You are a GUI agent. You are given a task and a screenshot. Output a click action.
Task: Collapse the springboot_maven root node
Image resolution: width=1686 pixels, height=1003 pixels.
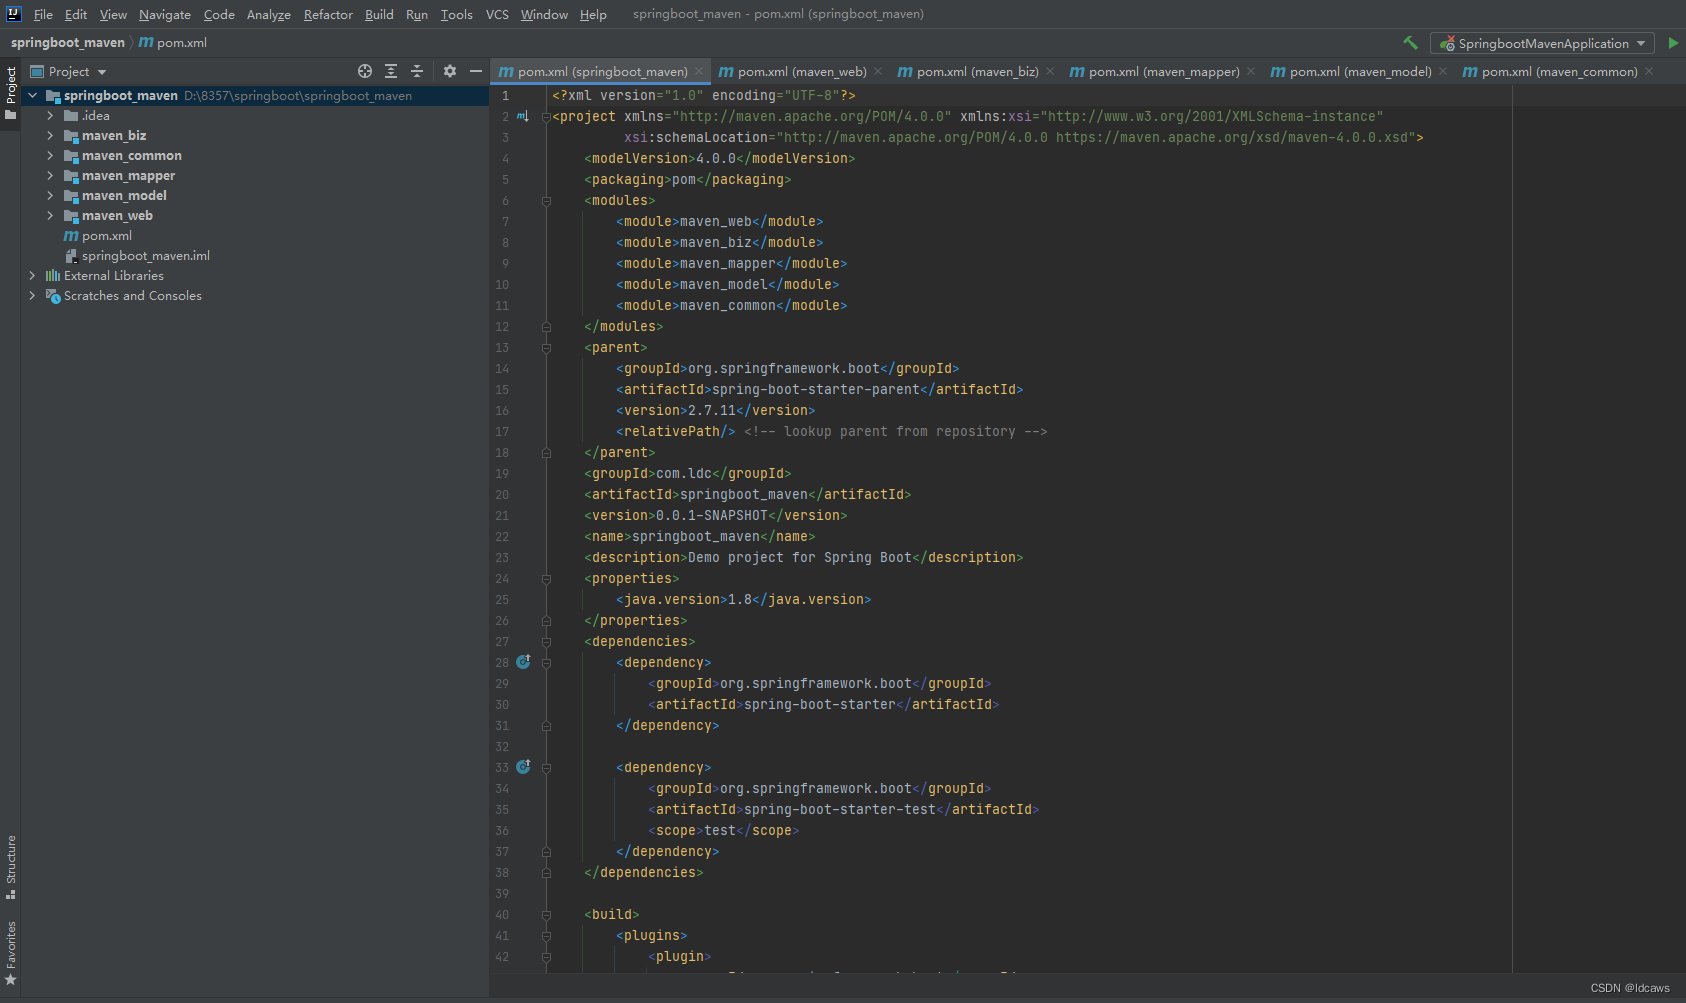(x=33, y=96)
